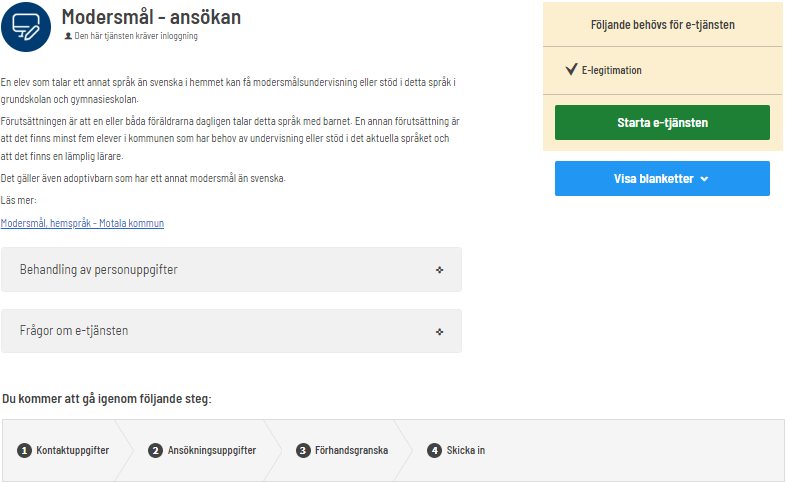The height and width of the screenshot is (482, 789).
Task: Open the Modersmål, hemspråk - Motala kommun link
Action: (82, 224)
